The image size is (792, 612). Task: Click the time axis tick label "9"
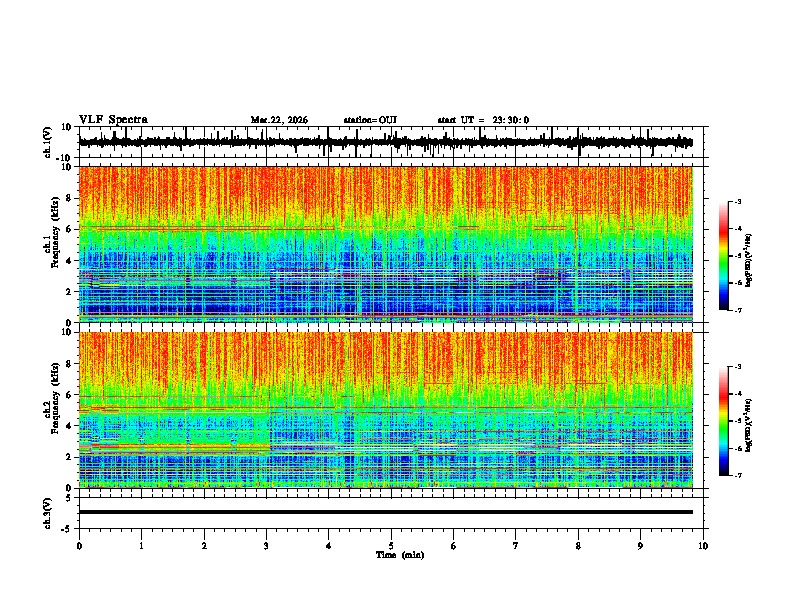(x=640, y=546)
